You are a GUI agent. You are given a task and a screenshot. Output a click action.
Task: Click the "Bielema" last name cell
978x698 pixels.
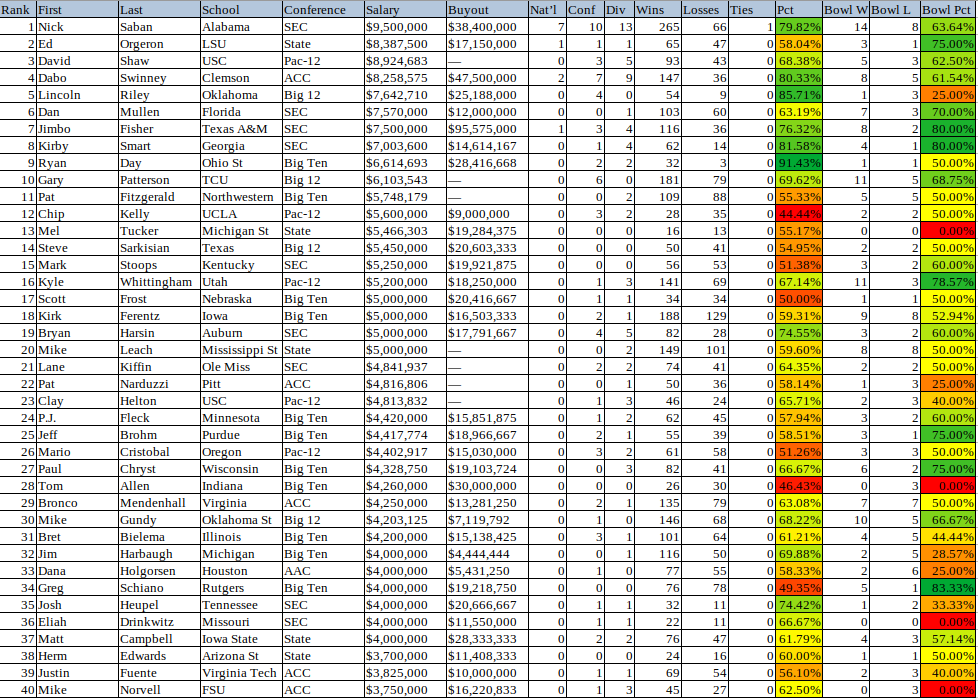[159, 536]
